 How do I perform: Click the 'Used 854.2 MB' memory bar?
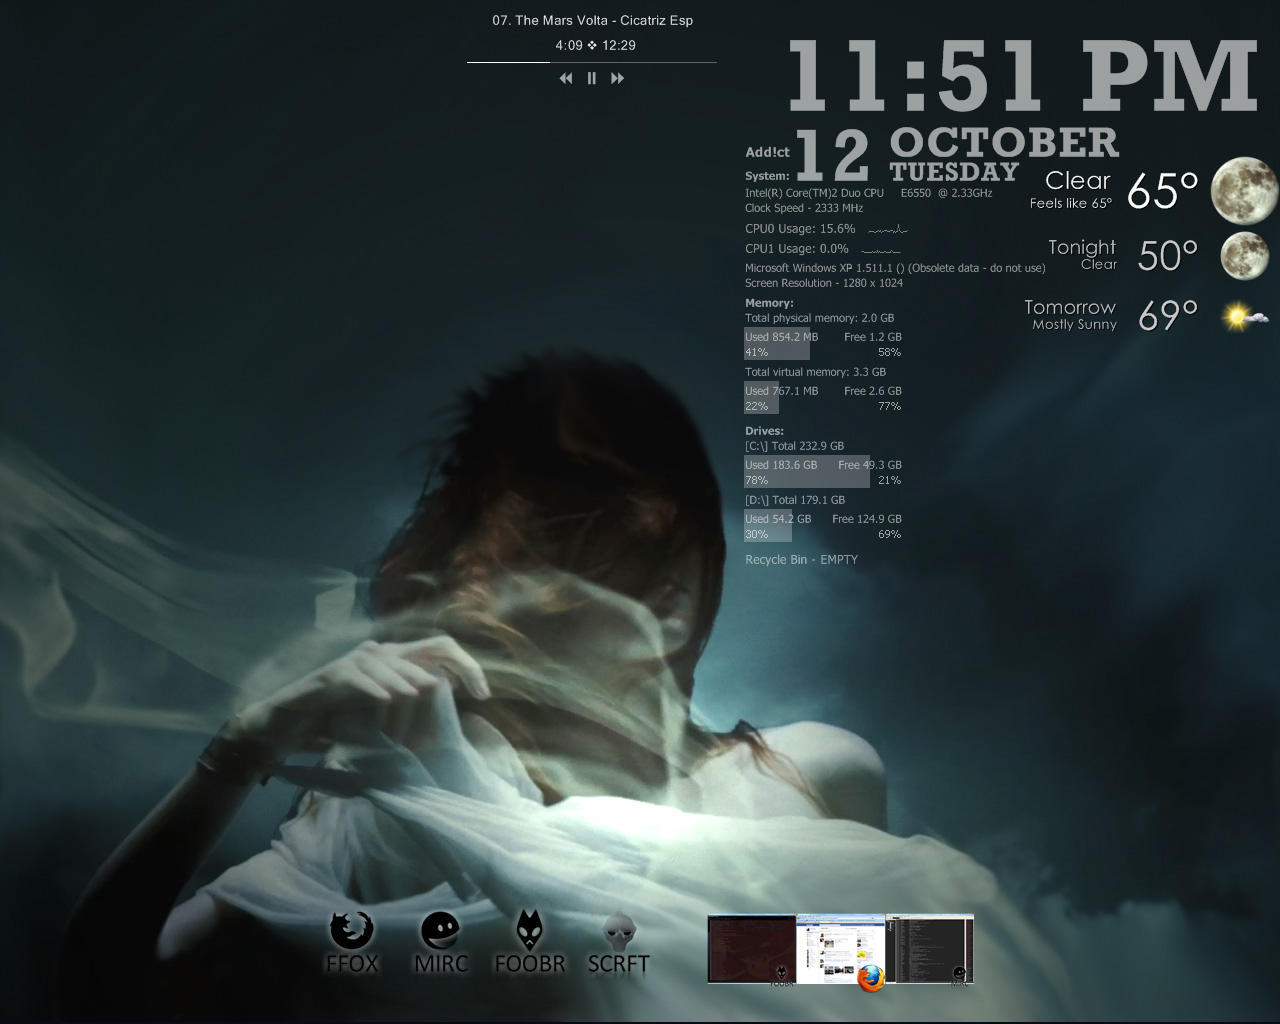pos(777,344)
